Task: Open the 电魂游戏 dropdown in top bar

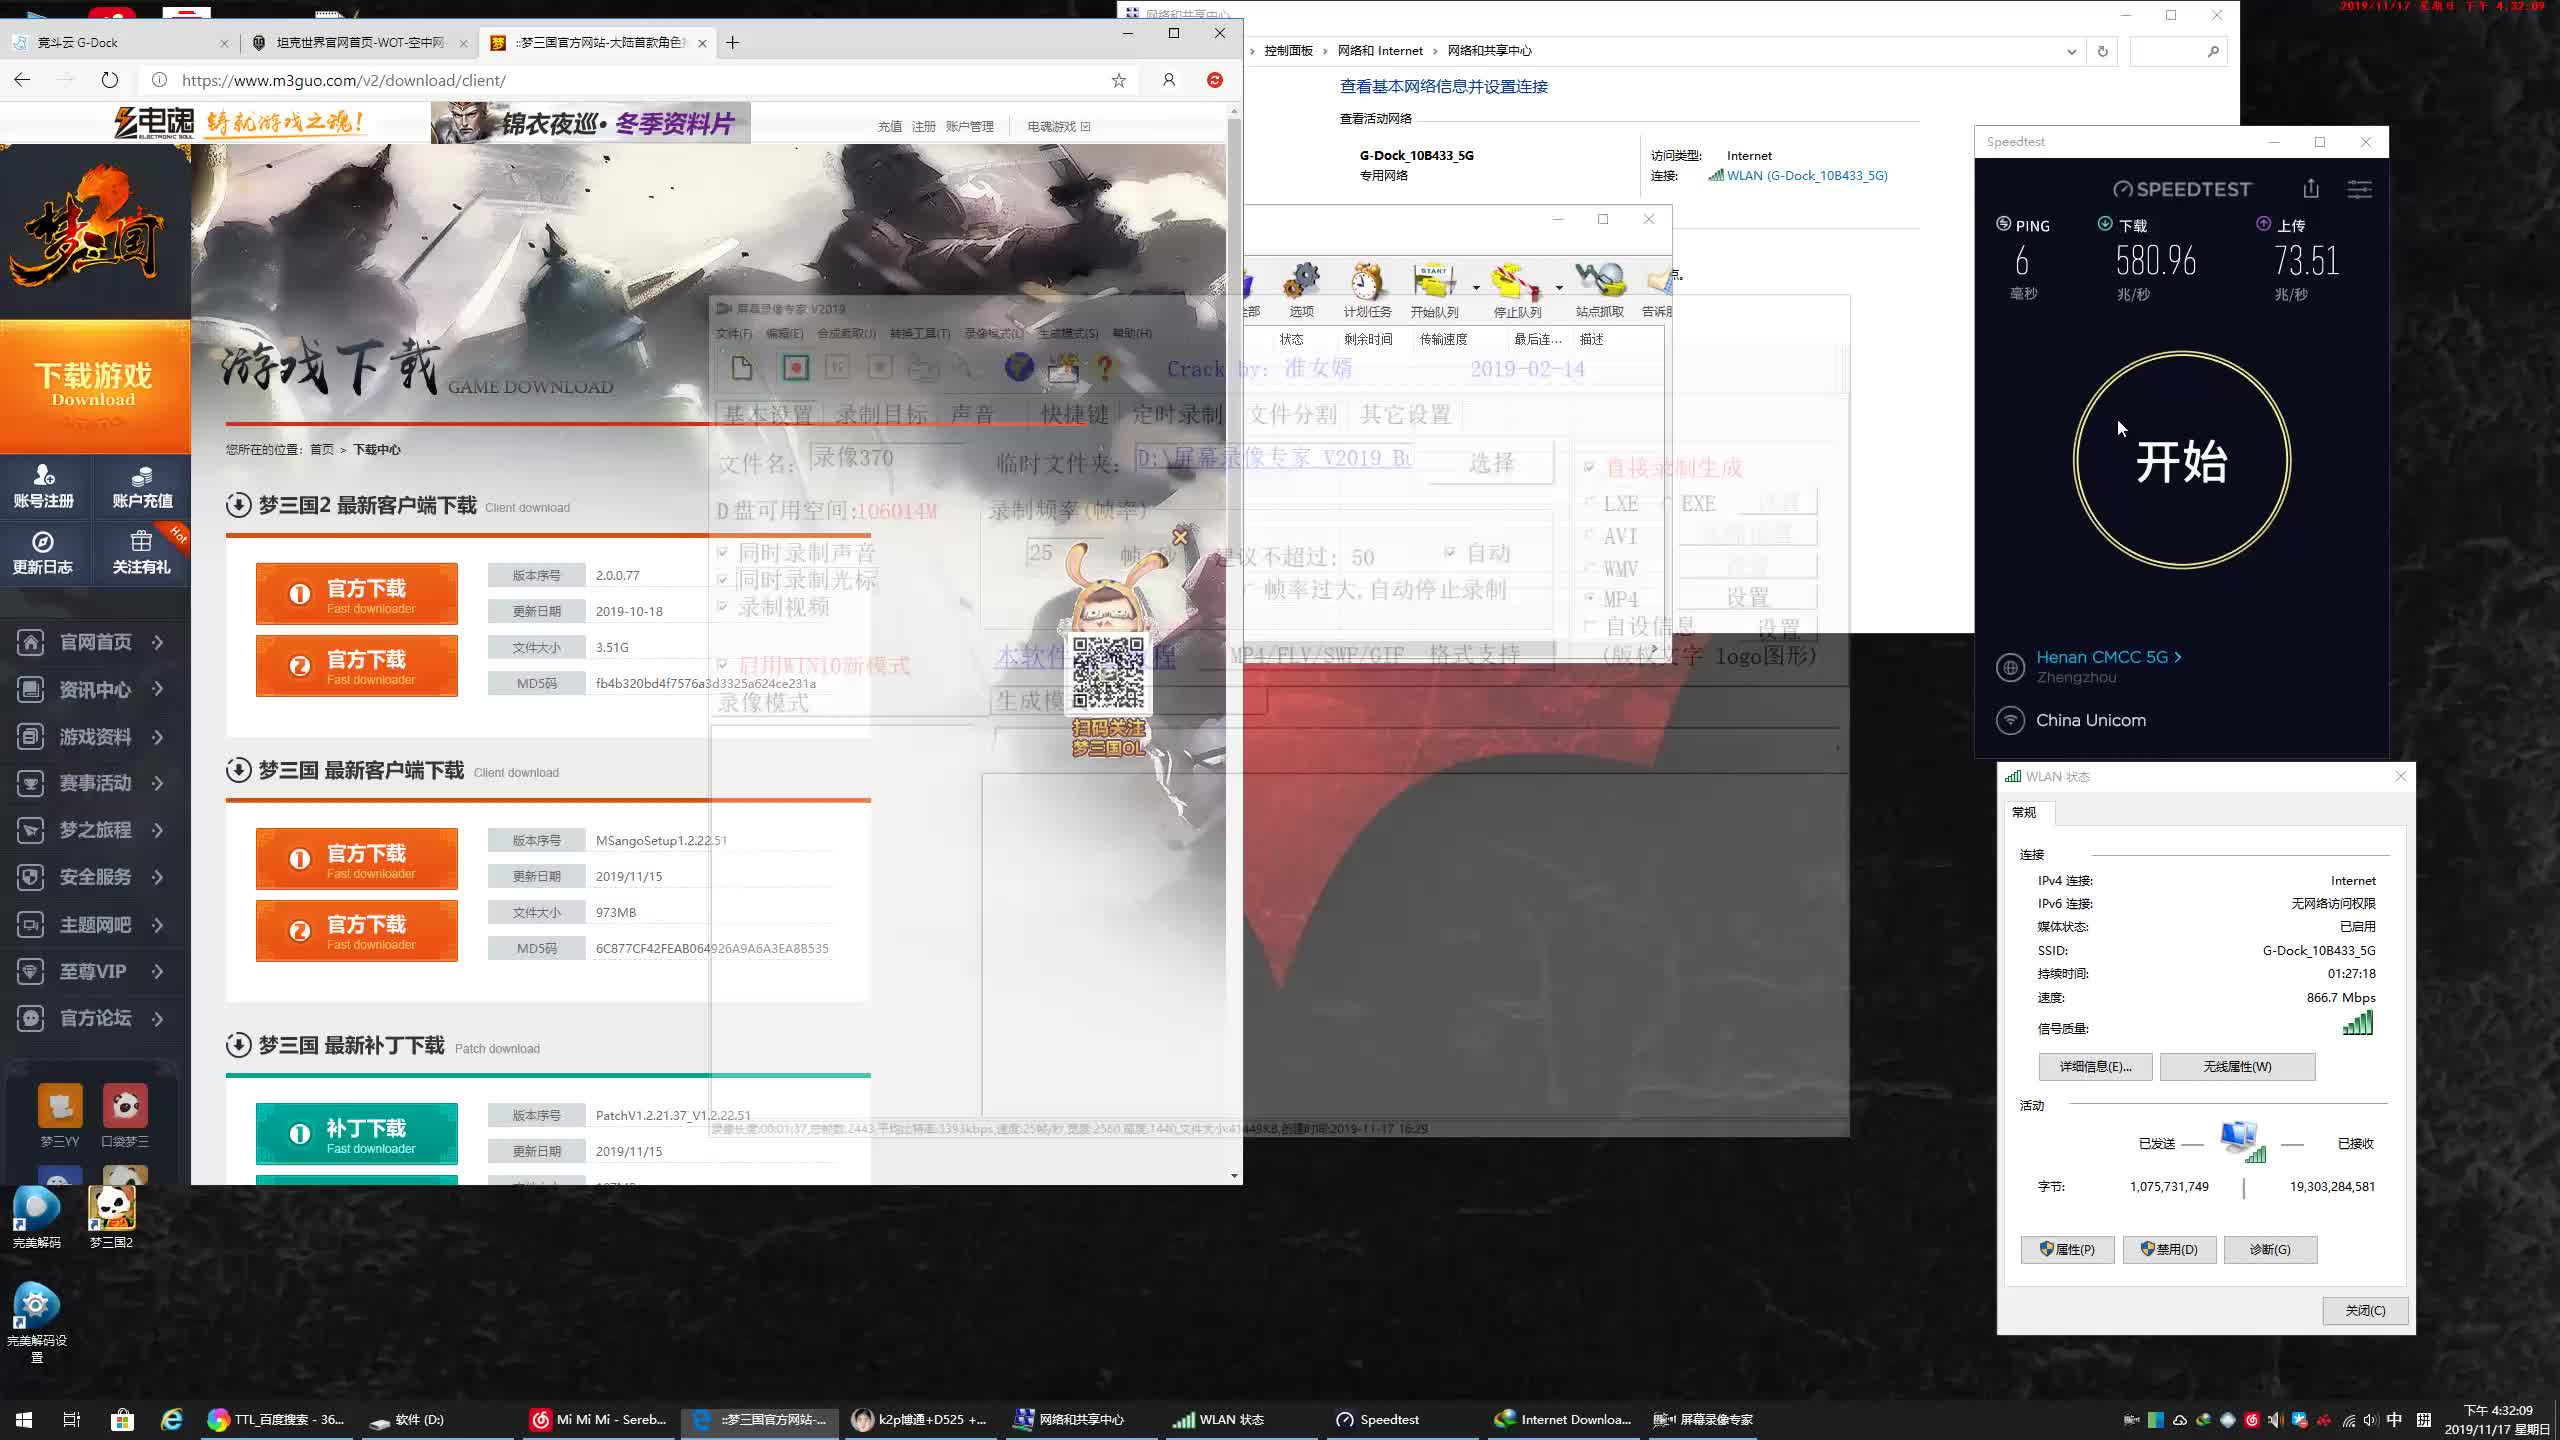Action: [x=1058, y=126]
